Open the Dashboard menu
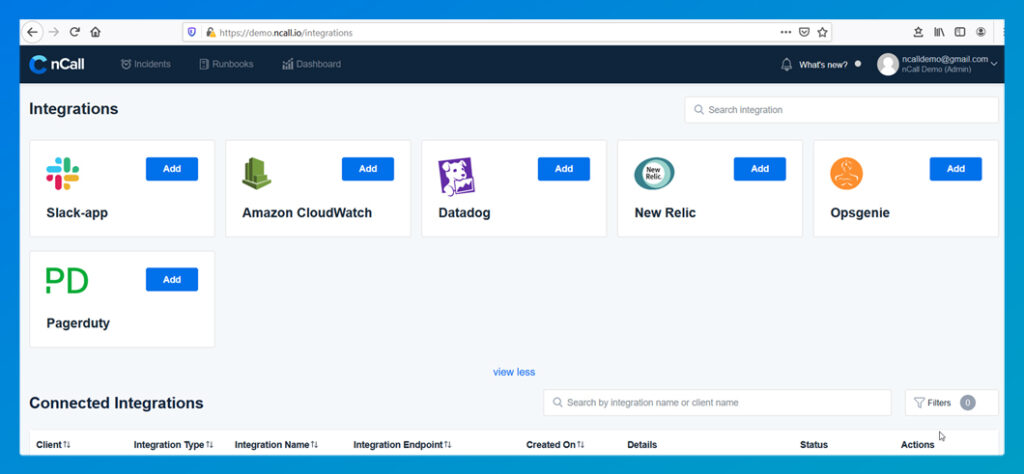Viewport: 1024px width, 474px height. click(x=312, y=64)
